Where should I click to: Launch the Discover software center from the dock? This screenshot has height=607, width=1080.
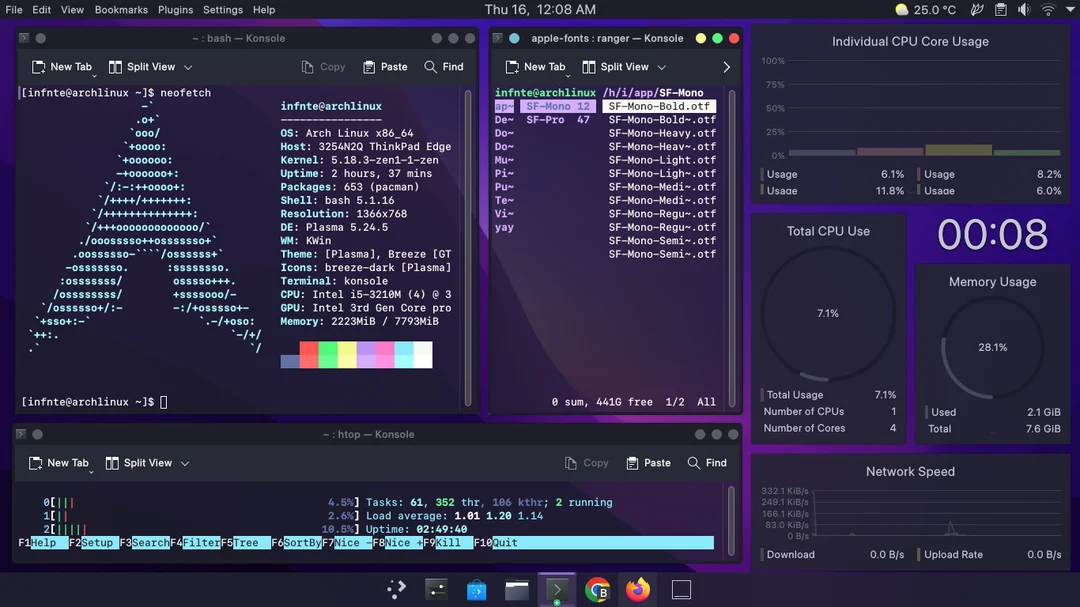click(476, 589)
